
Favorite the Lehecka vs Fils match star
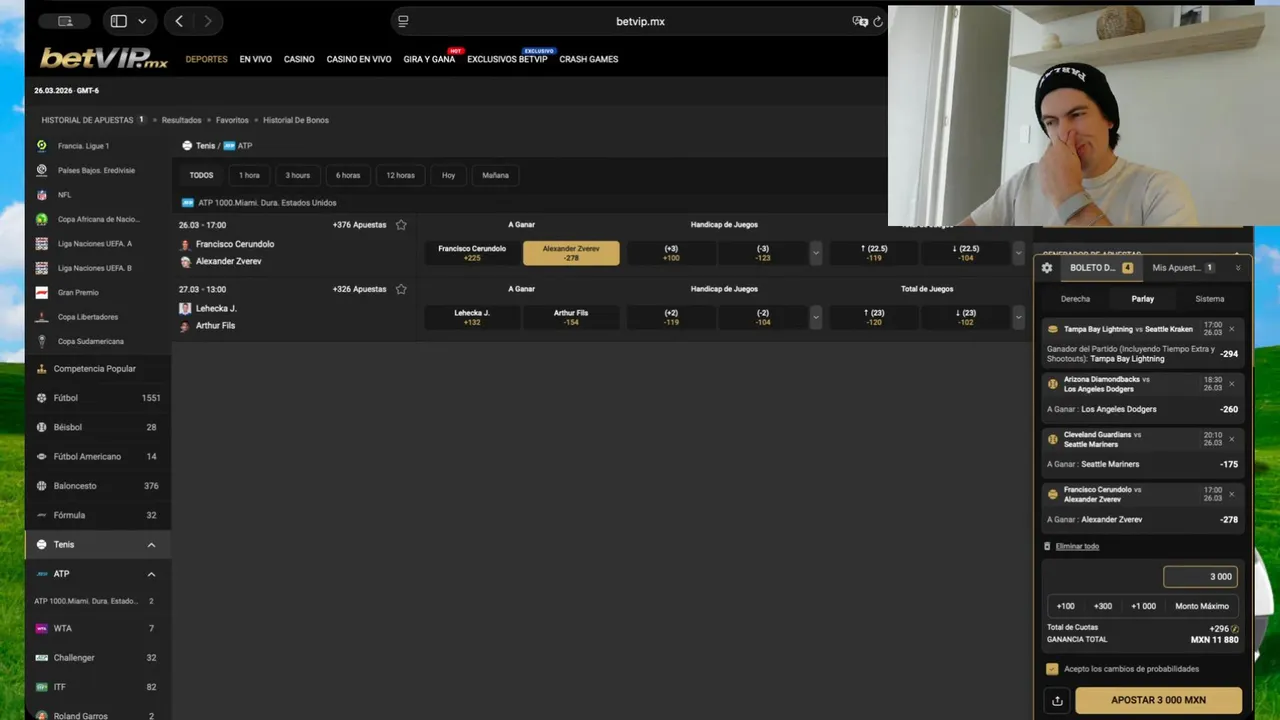[x=401, y=289]
